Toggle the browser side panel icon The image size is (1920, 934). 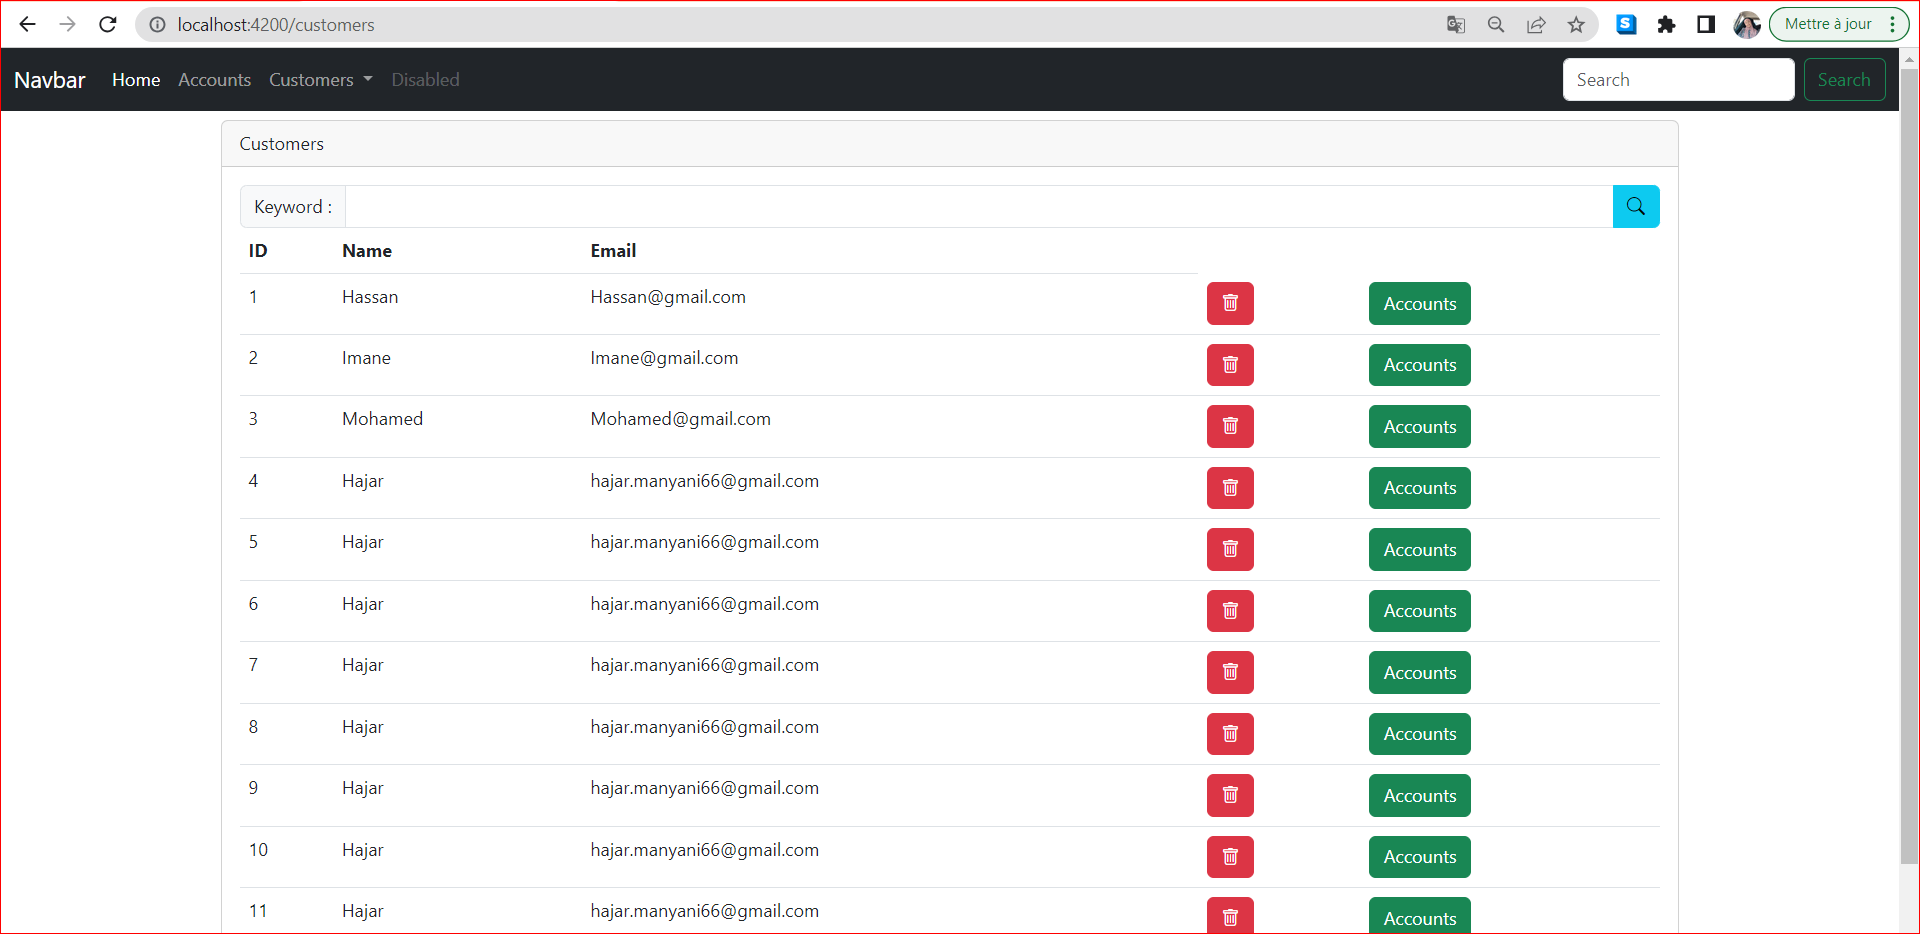[1706, 24]
